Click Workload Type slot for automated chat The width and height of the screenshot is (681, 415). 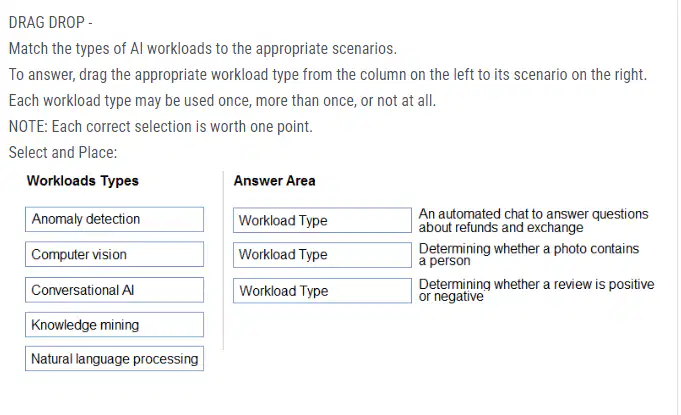tap(322, 220)
